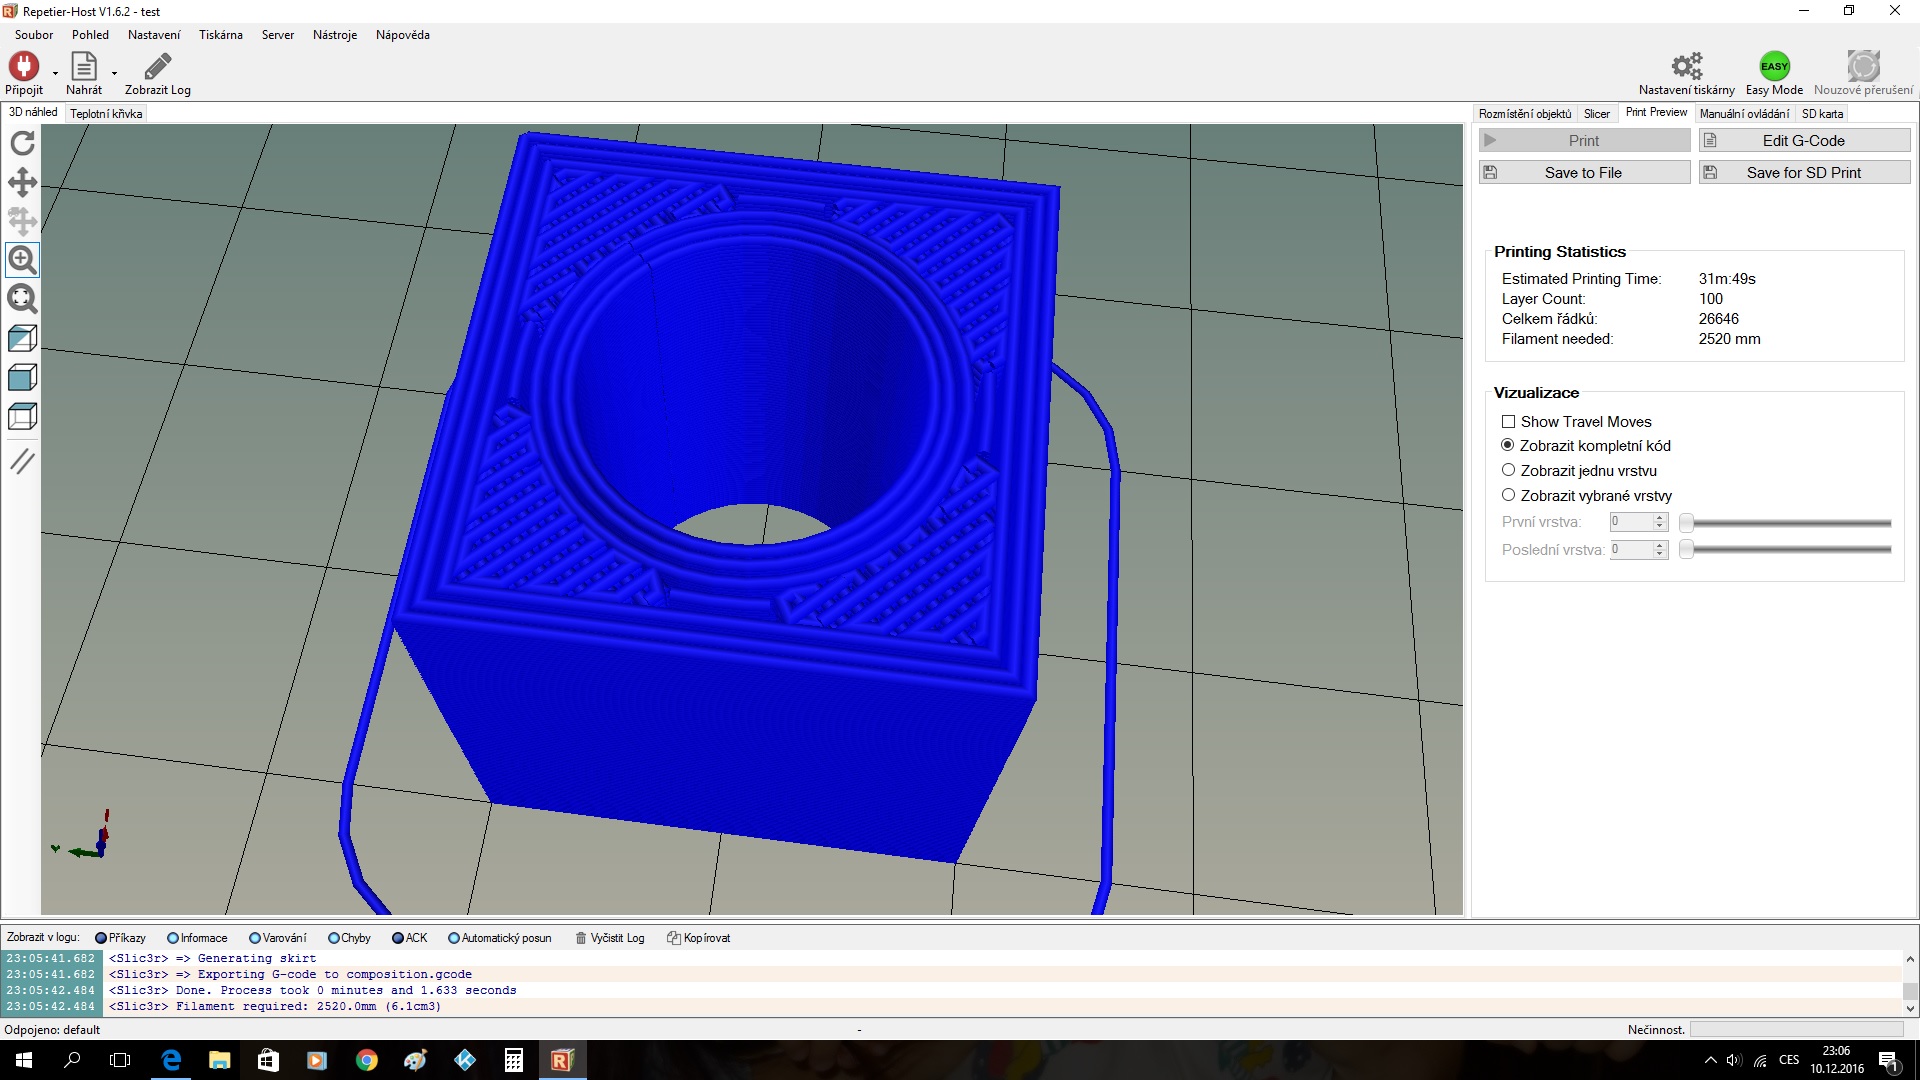
Task: Click the Poslední vrstva slider handle
Action: click(1686, 549)
